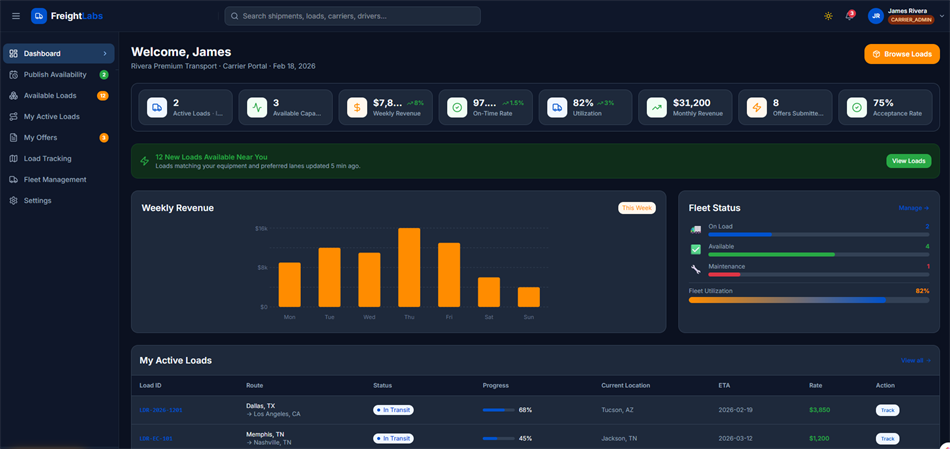Click the On Load truck icon
Screen dimensions: 950x449
[x=696, y=229]
